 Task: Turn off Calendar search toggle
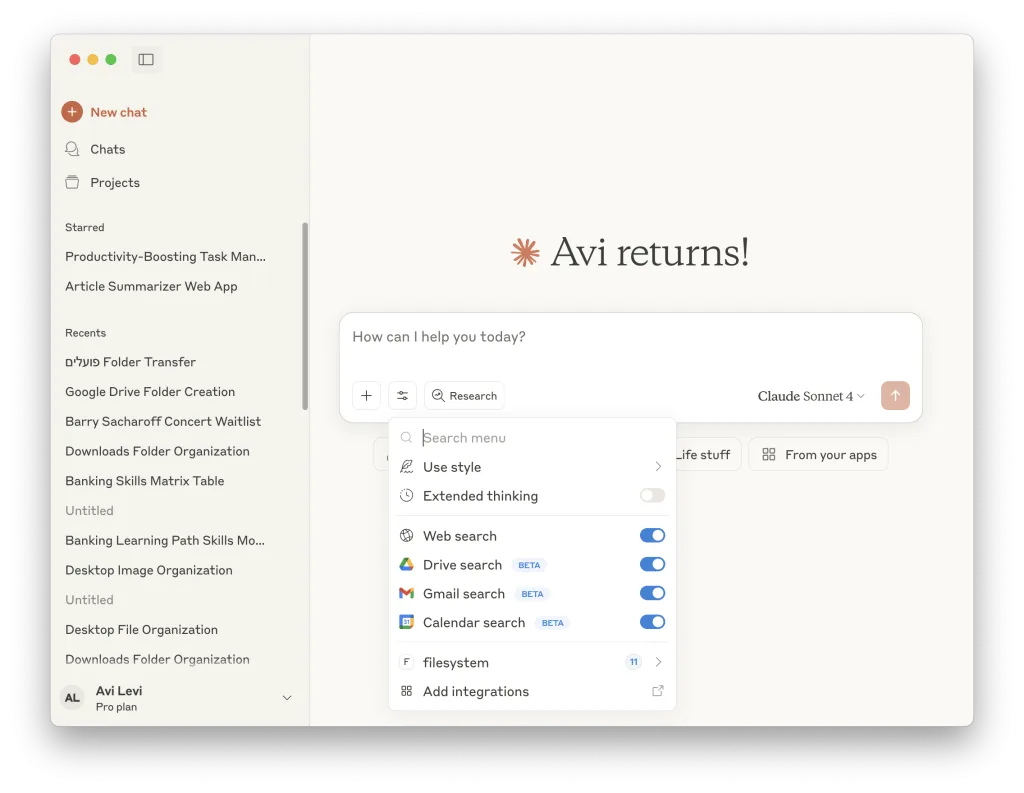click(x=652, y=622)
